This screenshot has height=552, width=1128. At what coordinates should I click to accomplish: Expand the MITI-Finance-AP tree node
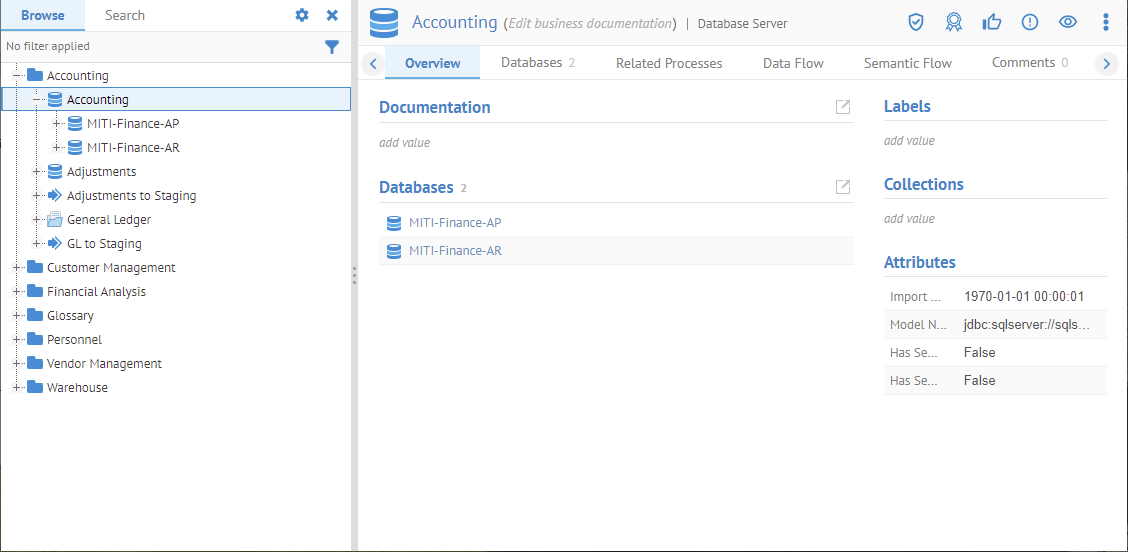pyautogui.click(x=57, y=124)
